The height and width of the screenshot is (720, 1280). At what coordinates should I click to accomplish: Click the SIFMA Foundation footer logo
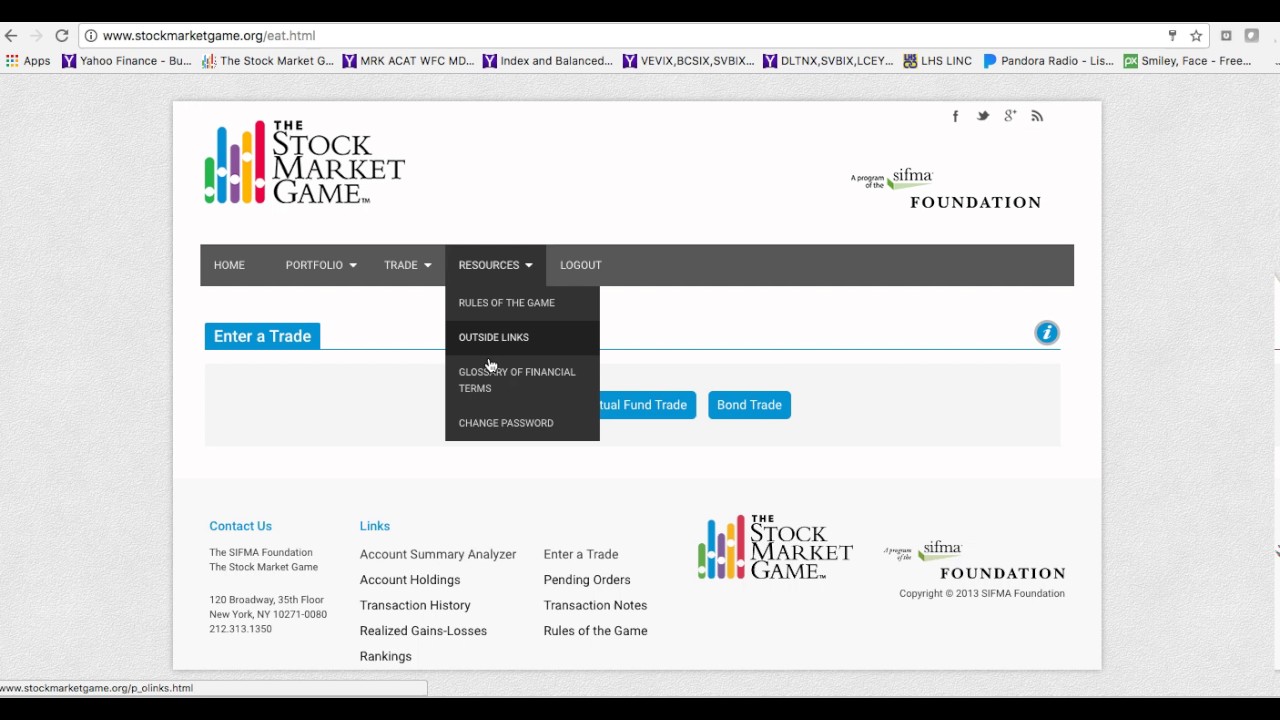974,560
